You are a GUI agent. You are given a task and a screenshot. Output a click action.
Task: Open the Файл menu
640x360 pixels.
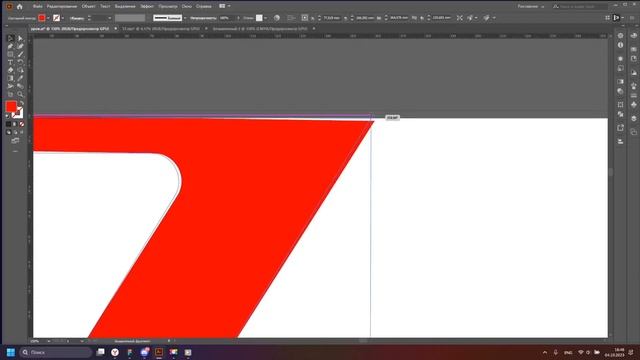(x=37, y=7)
